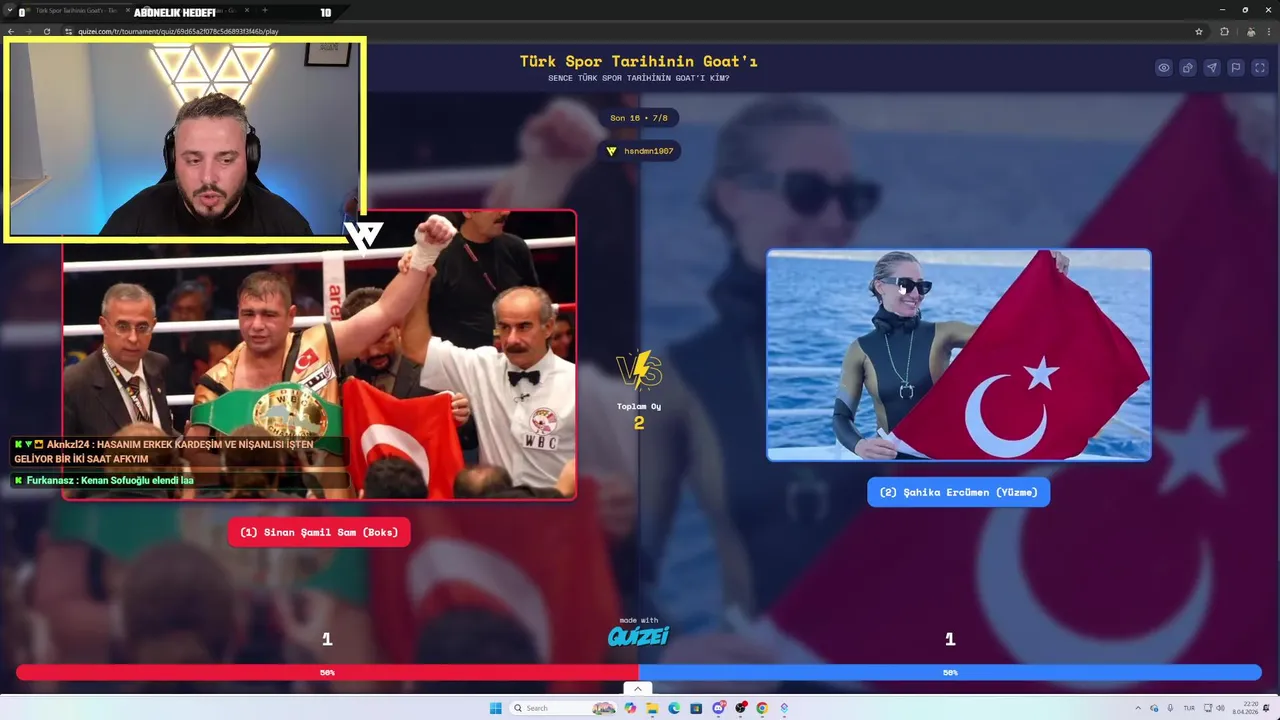Click the flag report icon
The width and height of the screenshot is (1280, 720).
[1235, 68]
